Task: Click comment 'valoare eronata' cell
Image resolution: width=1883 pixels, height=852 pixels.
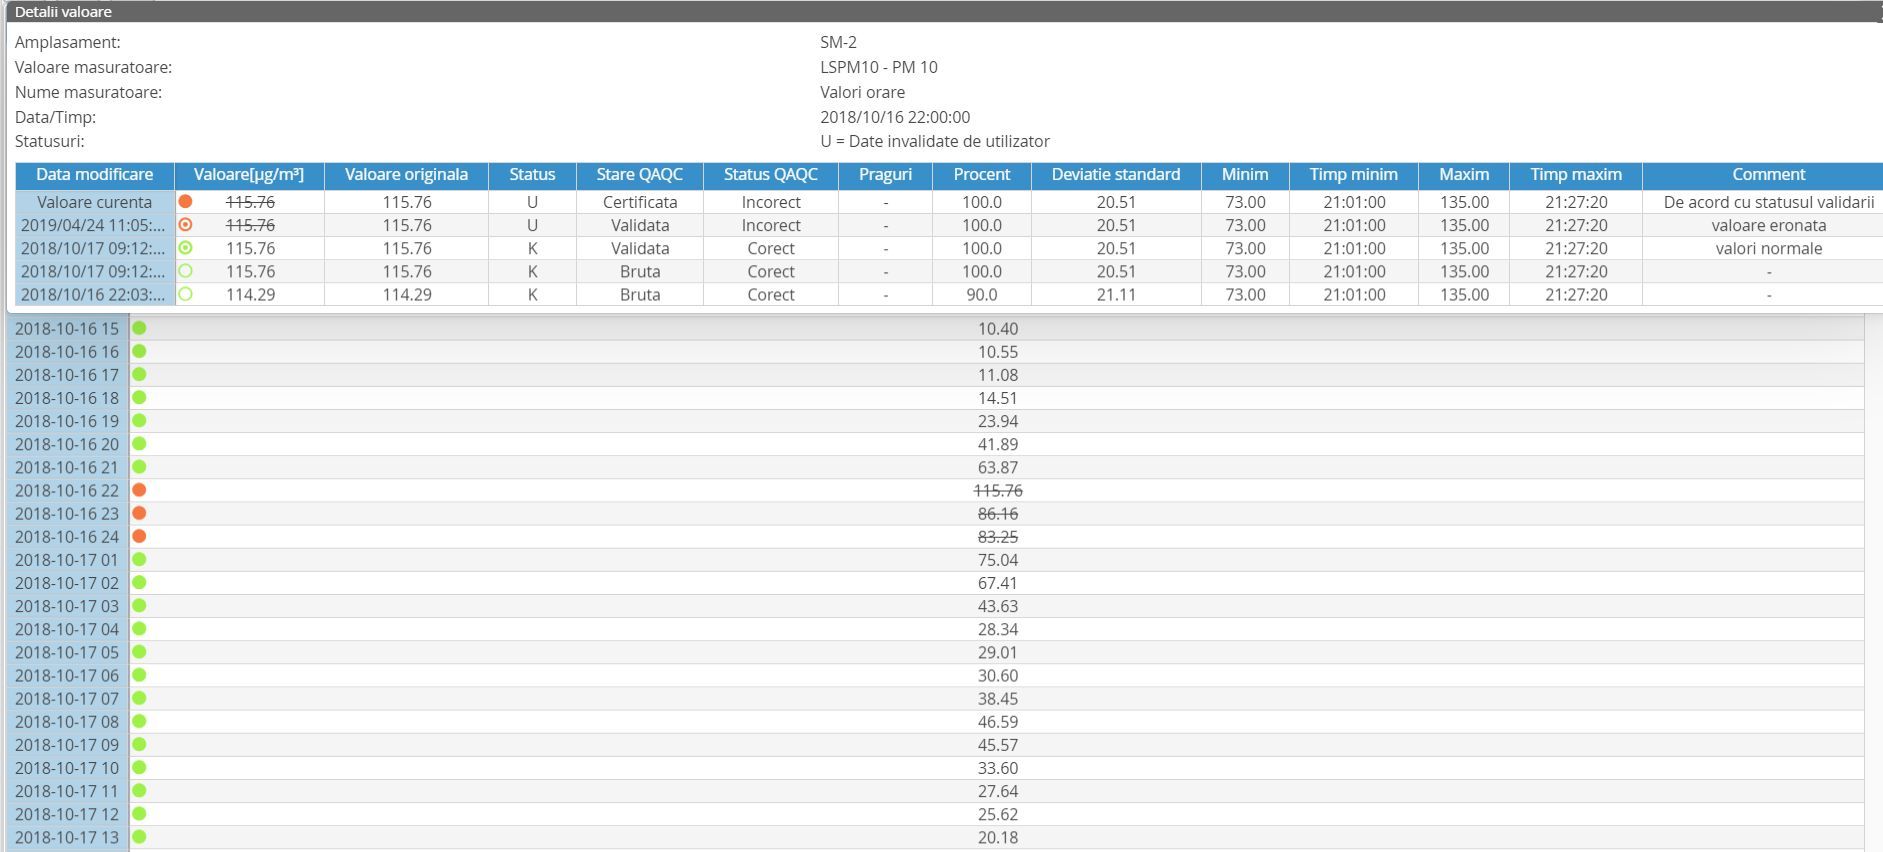Action: point(1768,226)
